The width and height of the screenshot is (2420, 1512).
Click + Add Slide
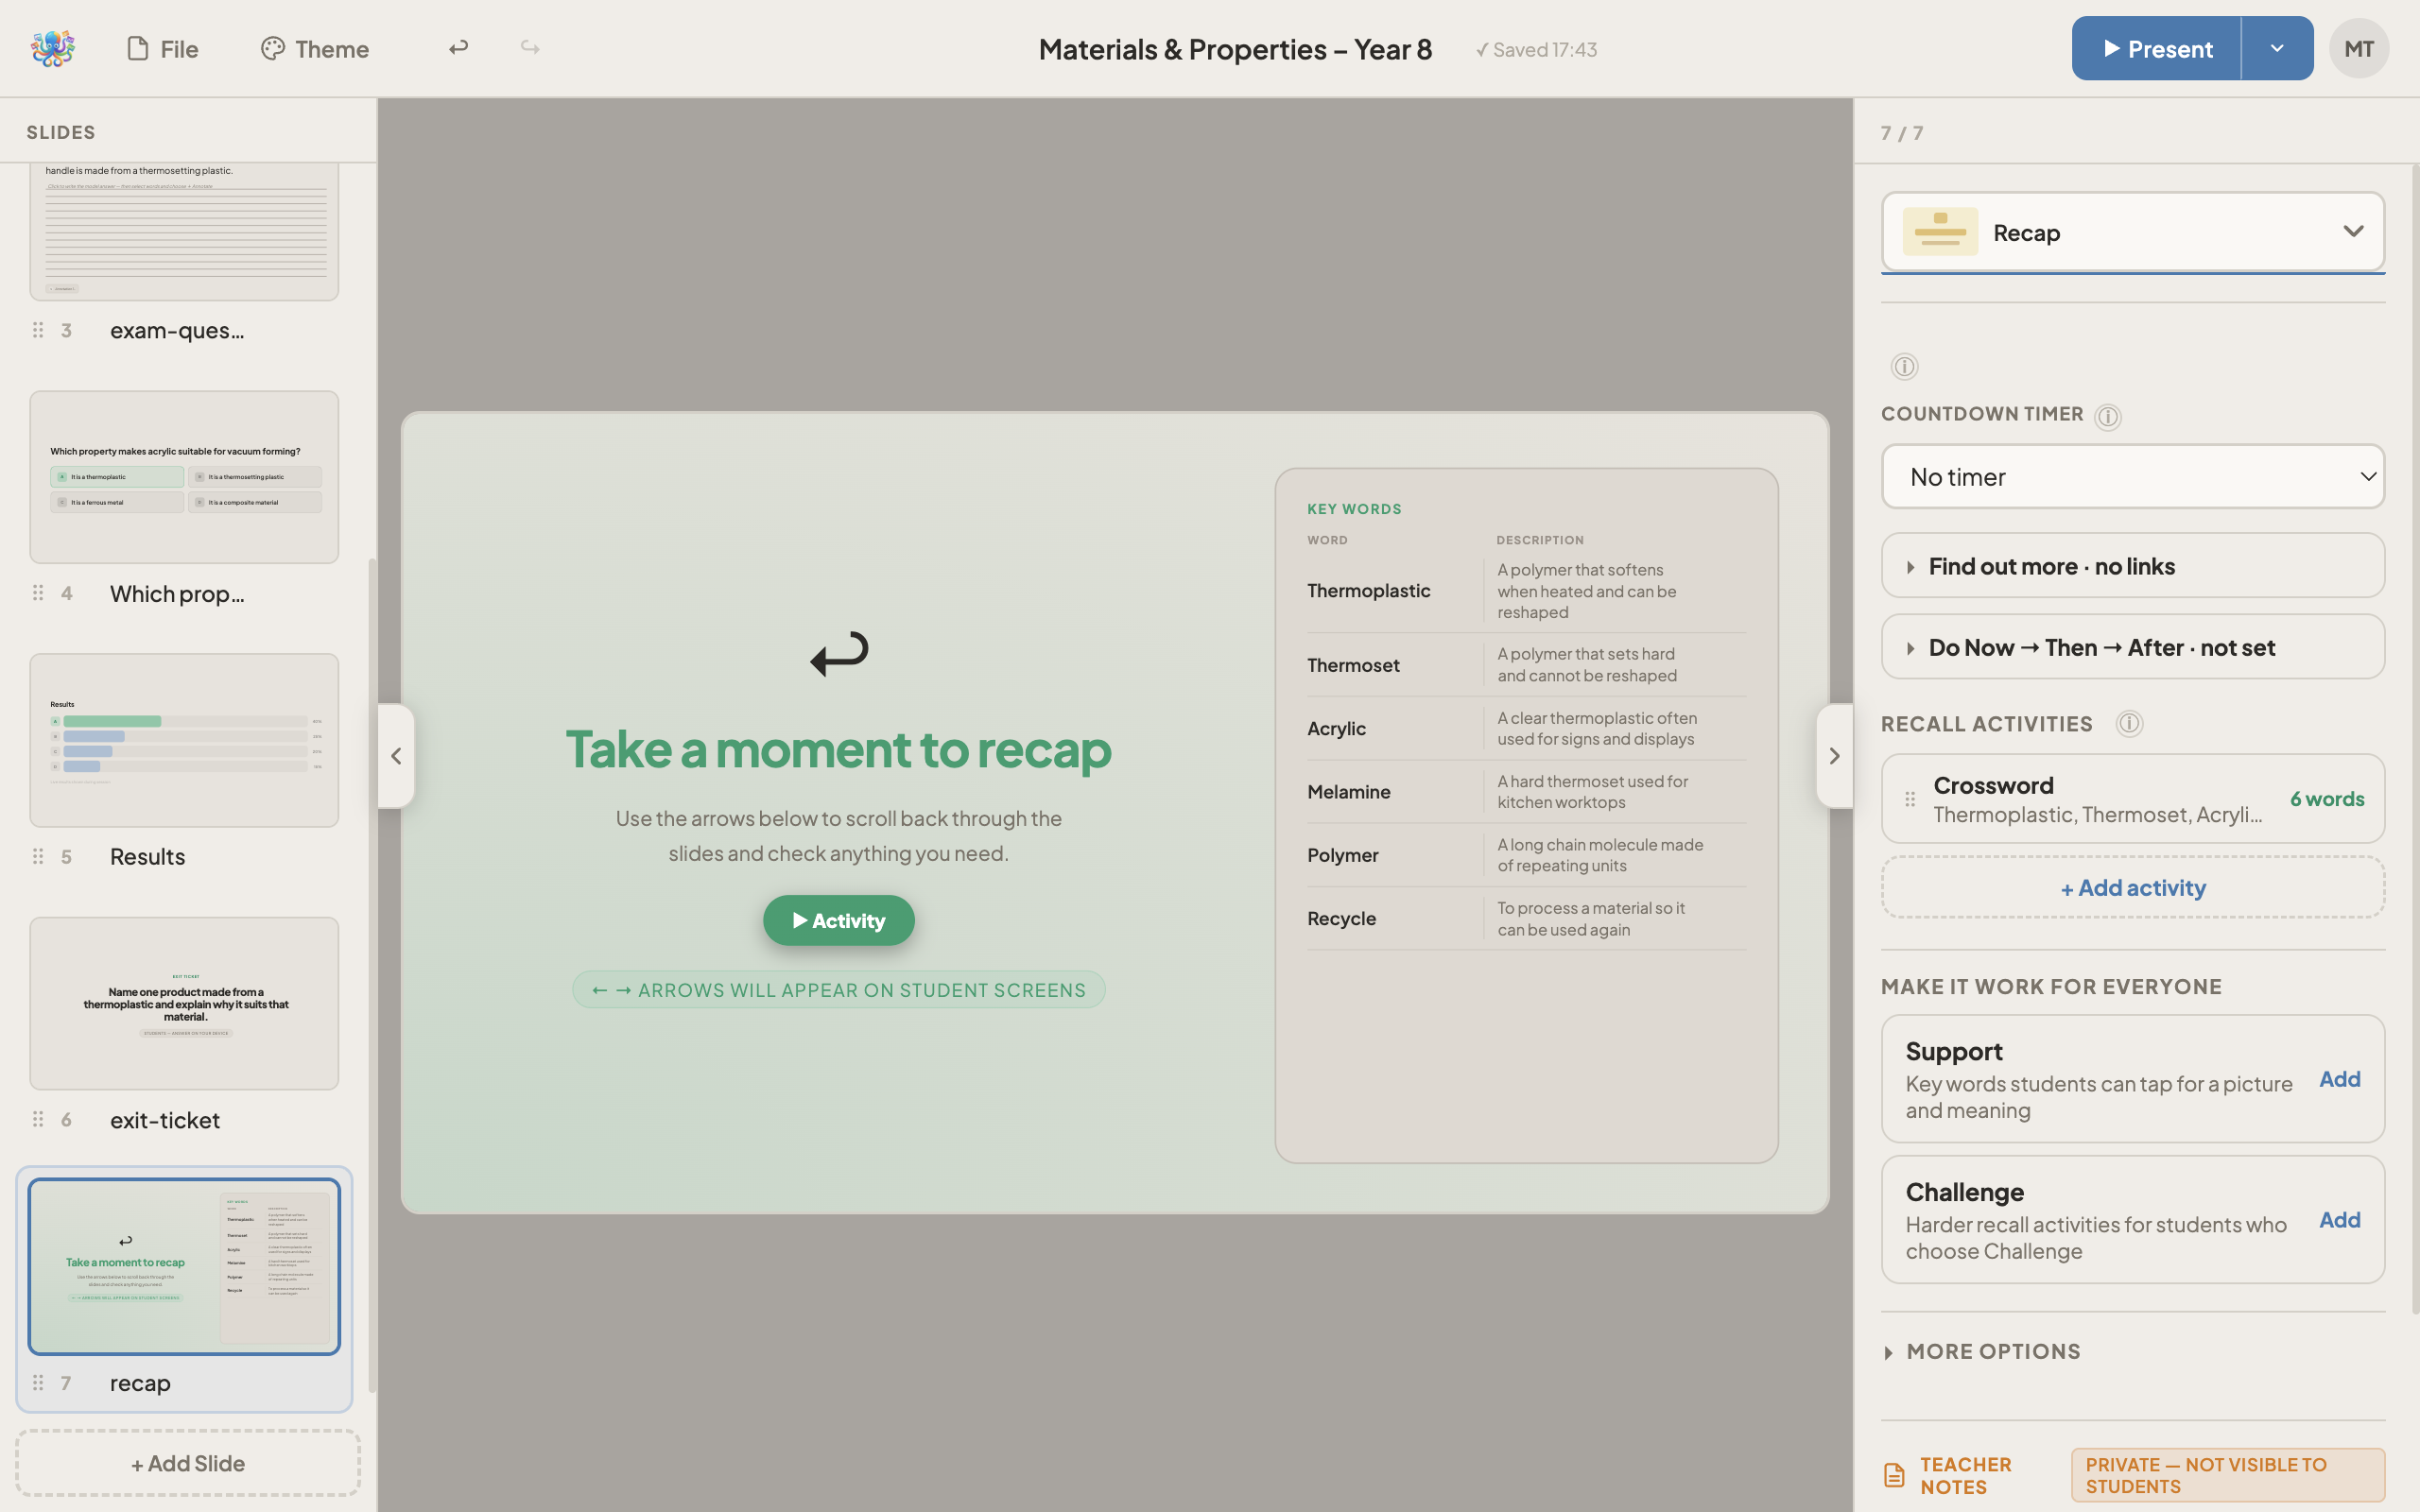point(188,1463)
